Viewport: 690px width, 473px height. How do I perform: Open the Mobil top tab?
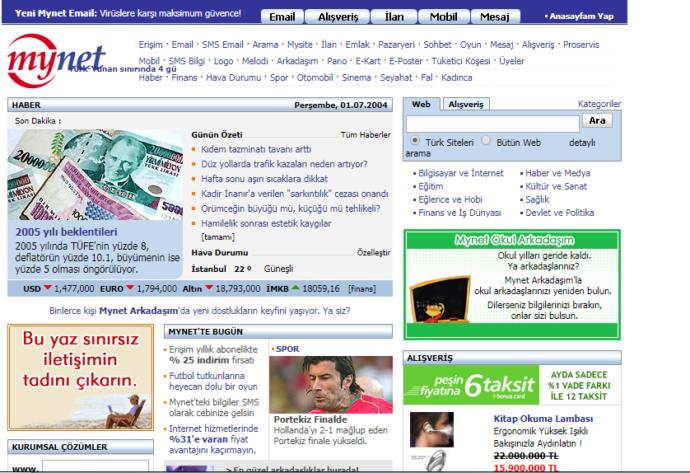coord(443,17)
